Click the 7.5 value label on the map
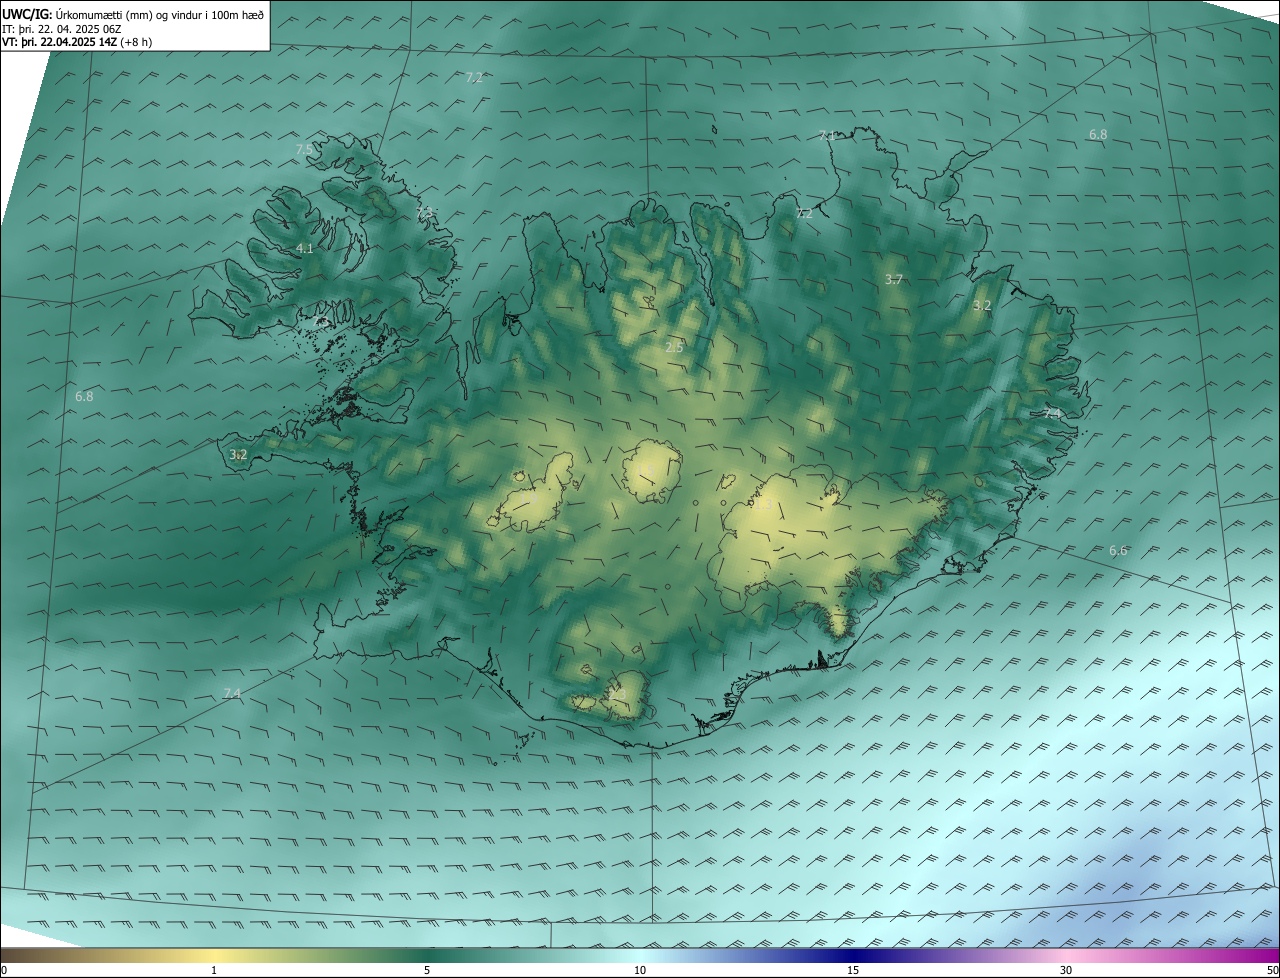The image size is (1280, 978). [x=304, y=149]
